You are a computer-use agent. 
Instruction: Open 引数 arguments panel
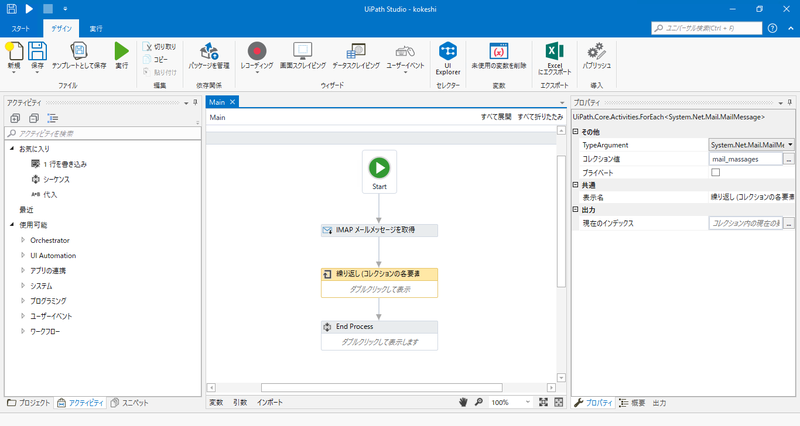[240, 403]
